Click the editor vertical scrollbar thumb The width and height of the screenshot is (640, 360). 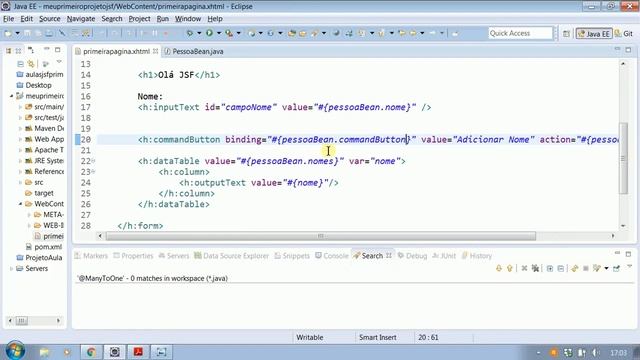[623, 159]
